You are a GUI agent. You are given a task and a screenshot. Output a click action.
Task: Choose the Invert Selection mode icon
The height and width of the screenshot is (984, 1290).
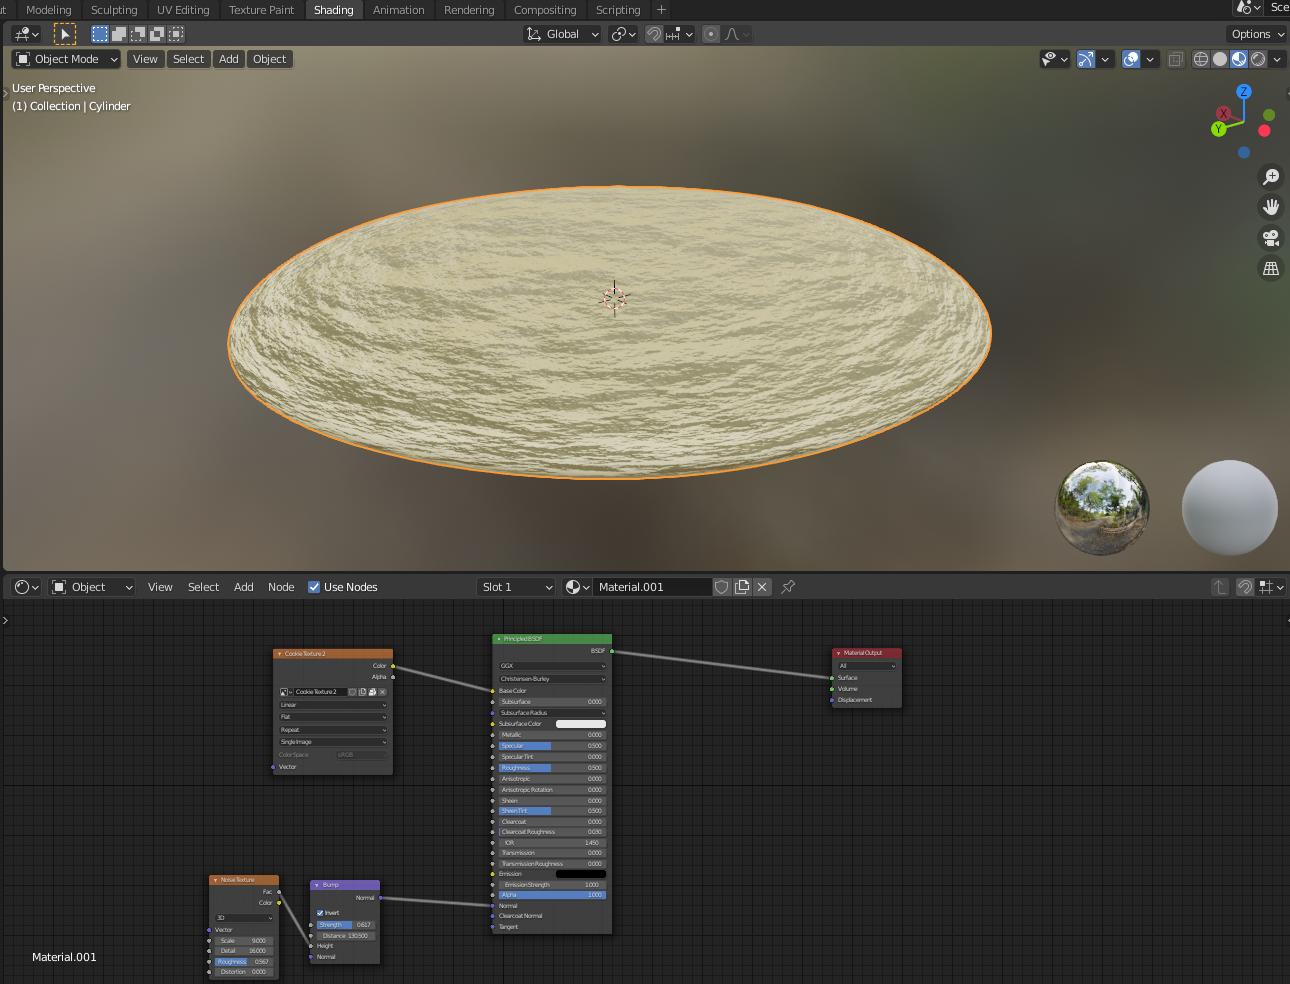(x=157, y=34)
